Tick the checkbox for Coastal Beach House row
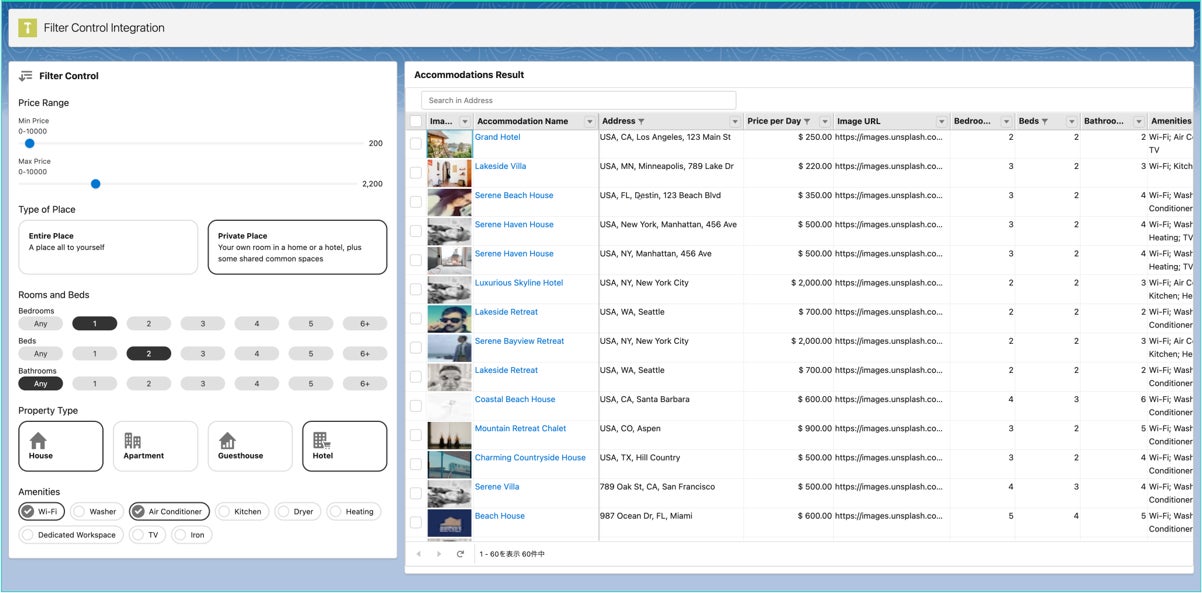1202x593 pixels. [416, 406]
